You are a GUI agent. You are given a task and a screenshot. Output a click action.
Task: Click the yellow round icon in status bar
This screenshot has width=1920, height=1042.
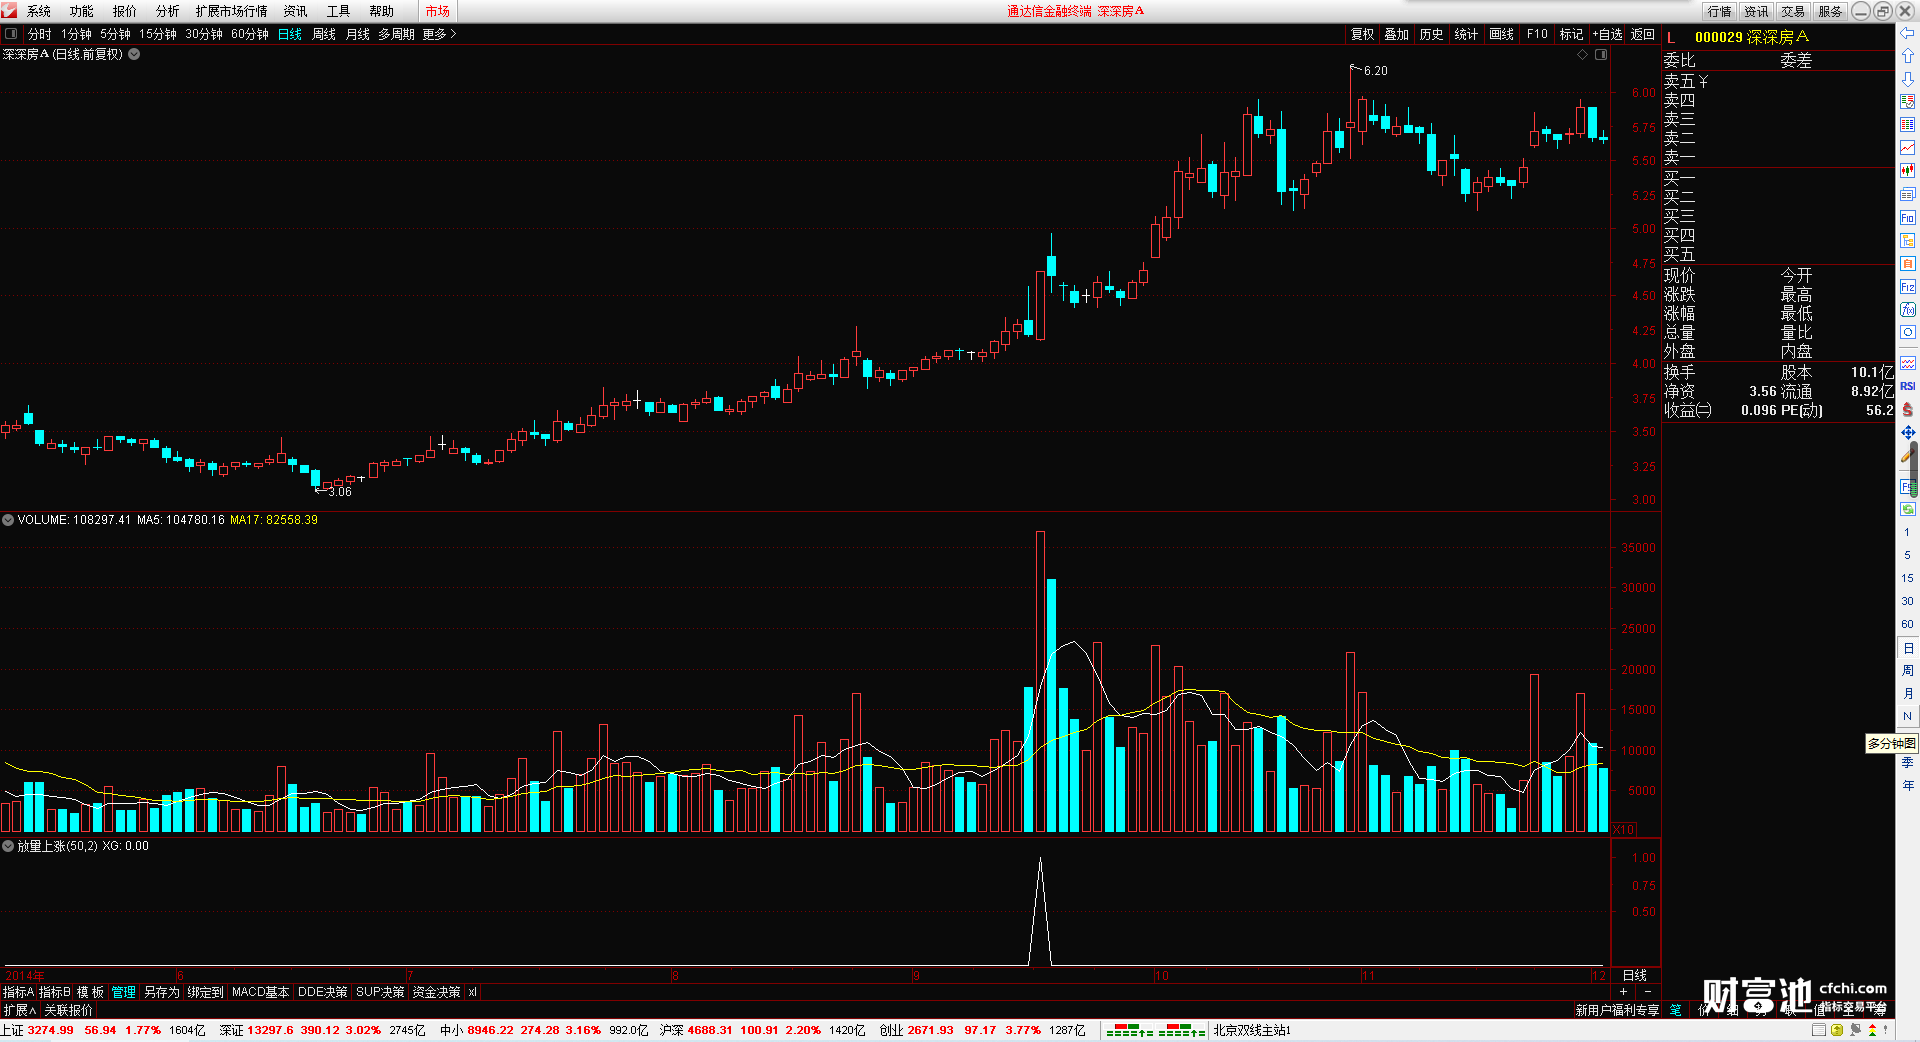1837,1030
